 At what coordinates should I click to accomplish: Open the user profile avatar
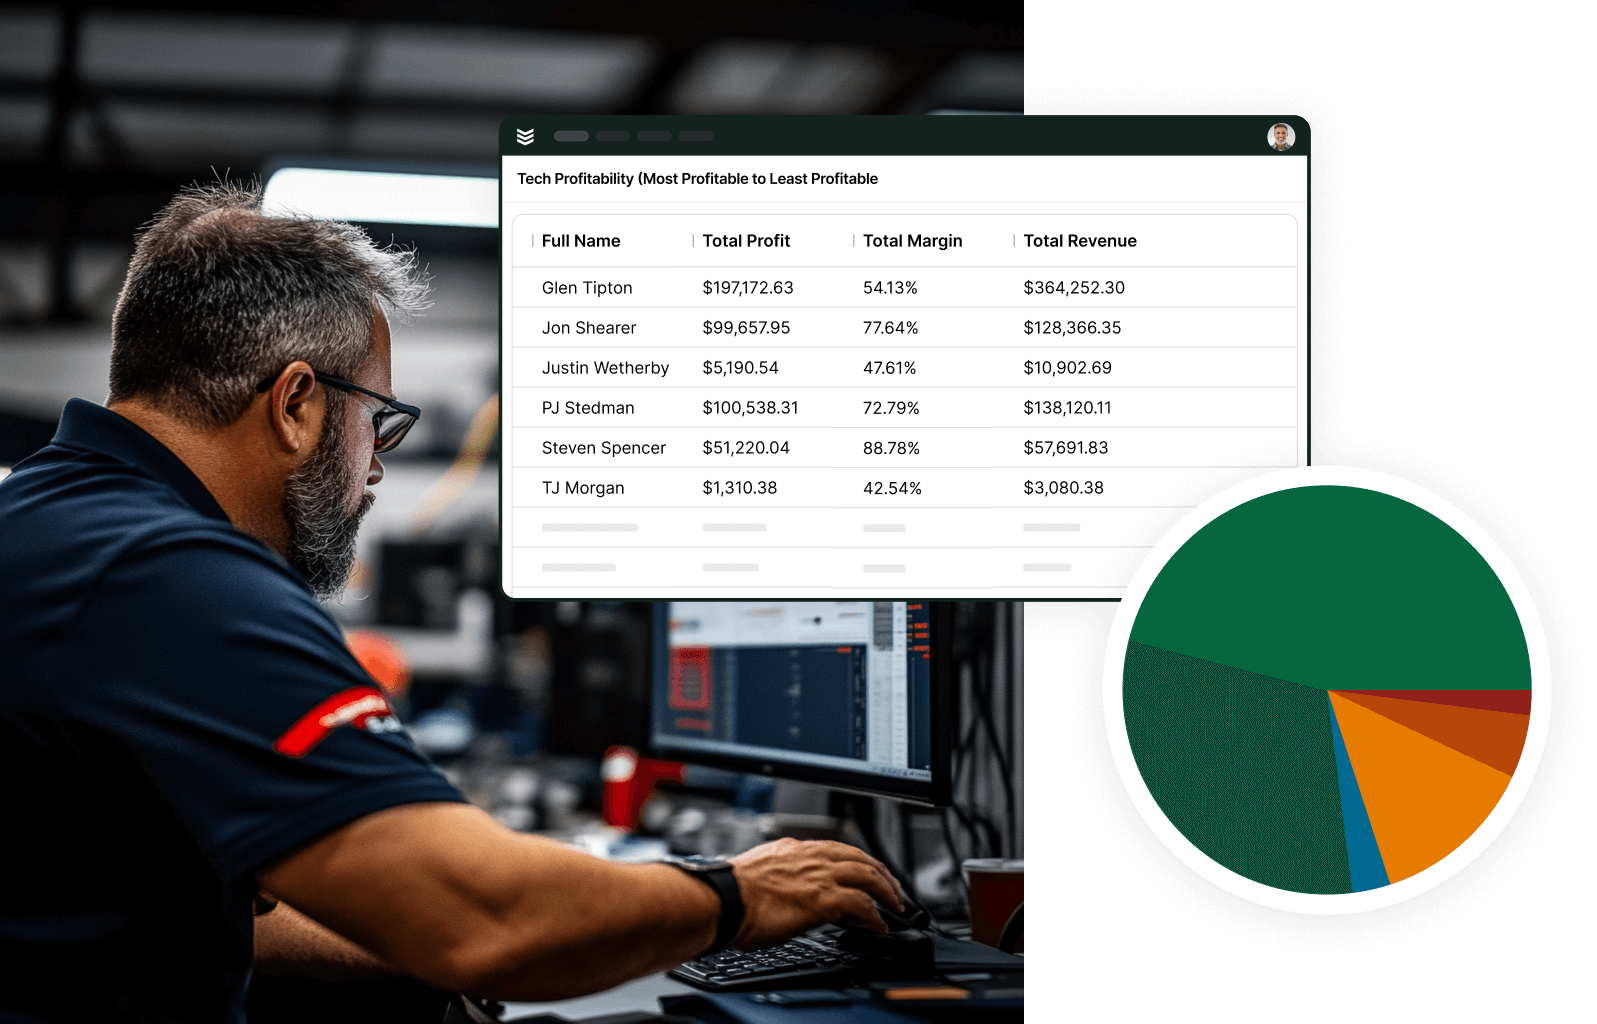point(1280,137)
